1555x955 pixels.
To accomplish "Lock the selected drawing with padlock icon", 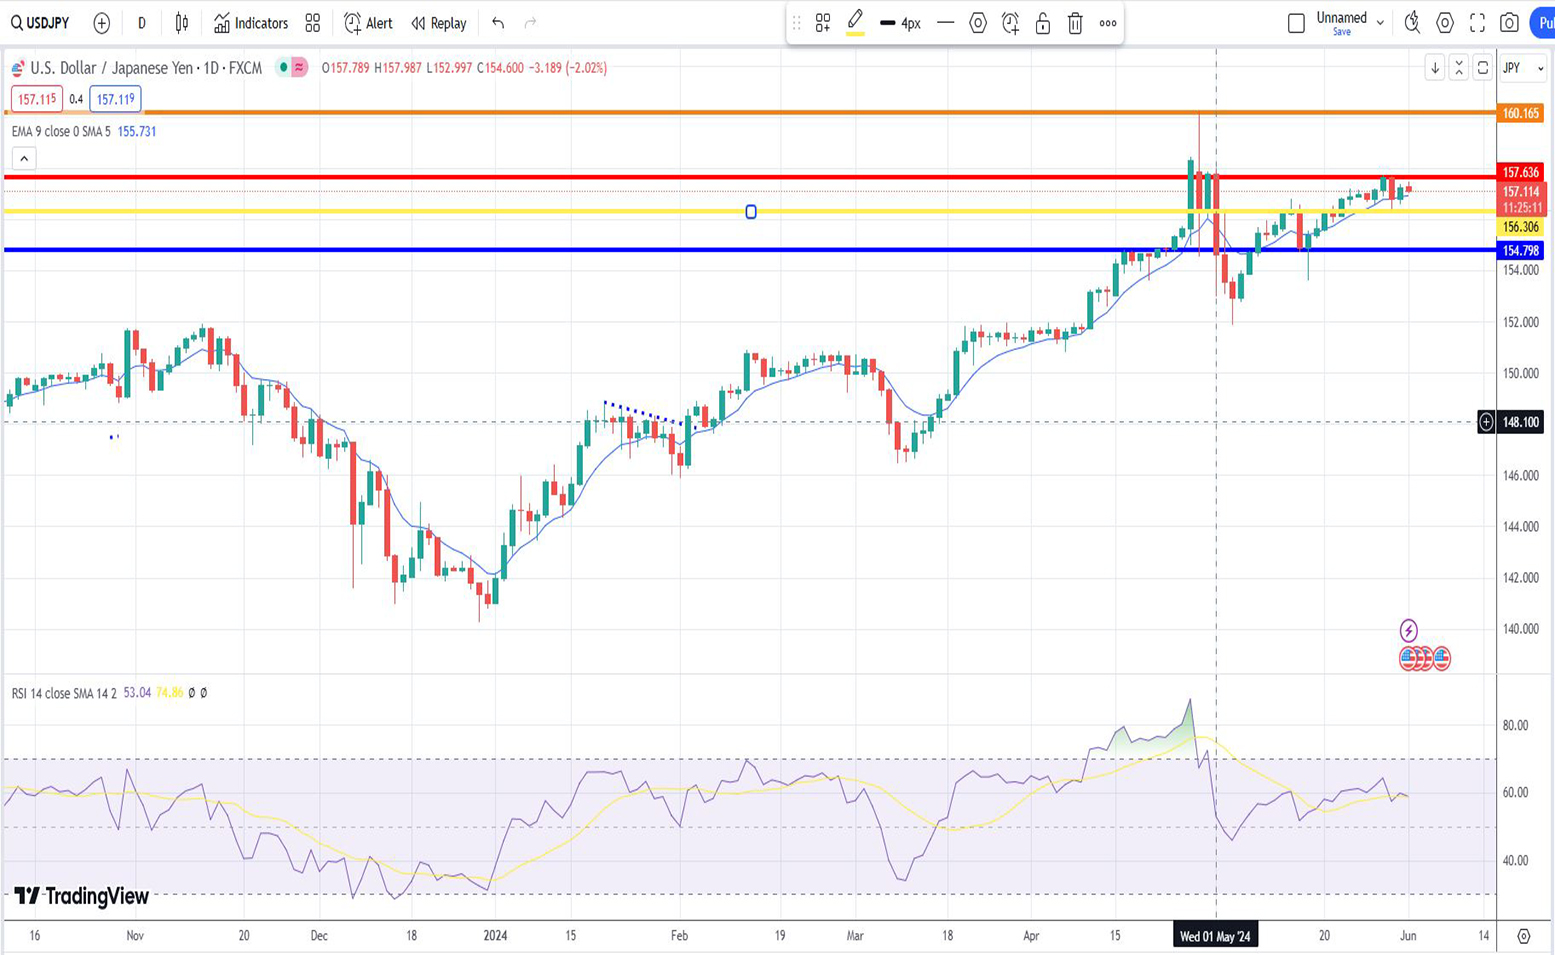I will pyautogui.click(x=1043, y=23).
